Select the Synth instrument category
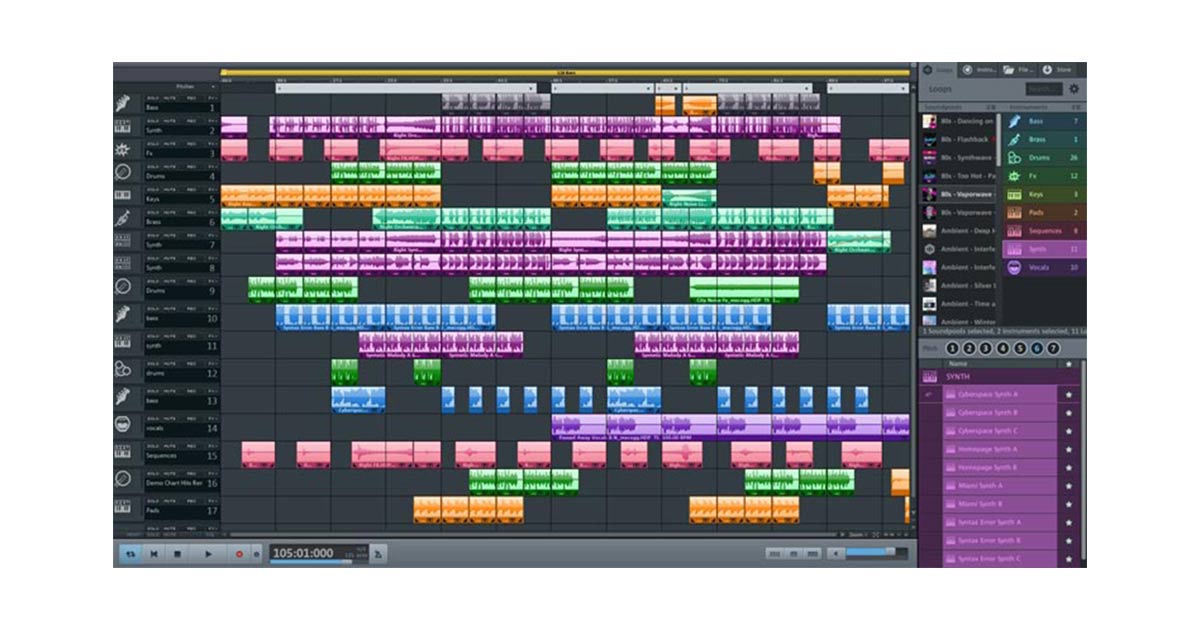This screenshot has width=1200, height=630. coord(1044,249)
